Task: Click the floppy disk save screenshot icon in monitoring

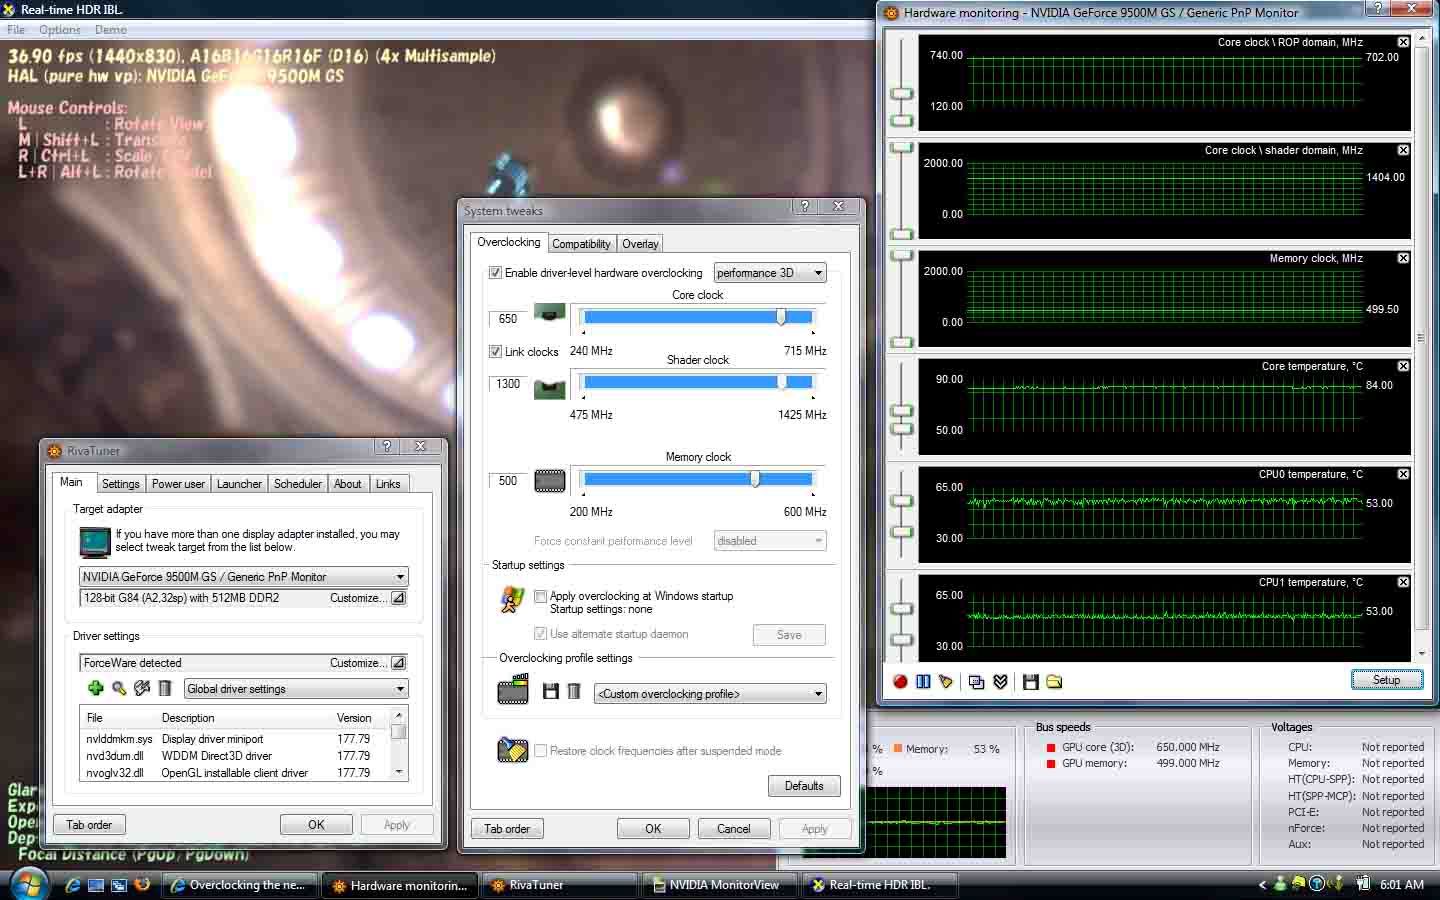Action: coord(1031,681)
